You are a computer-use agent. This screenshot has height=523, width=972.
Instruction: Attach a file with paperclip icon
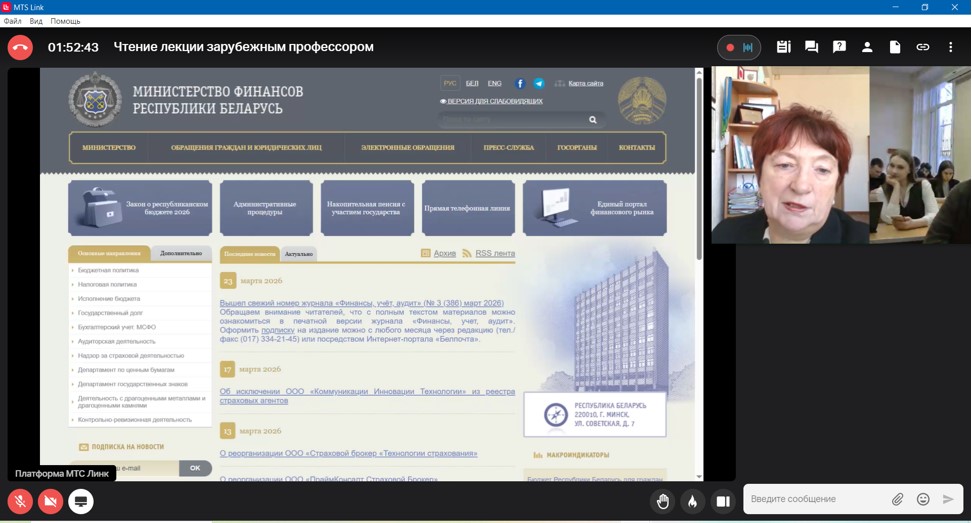click(897, 499)
